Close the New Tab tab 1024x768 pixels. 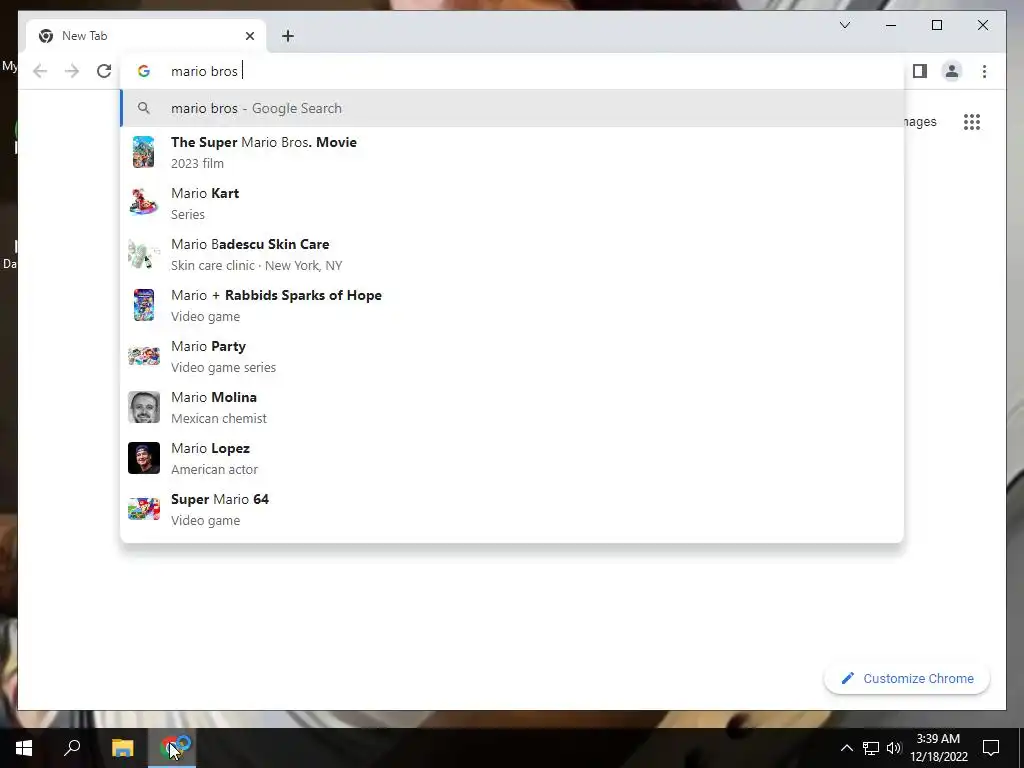click(x=249, y=36)
